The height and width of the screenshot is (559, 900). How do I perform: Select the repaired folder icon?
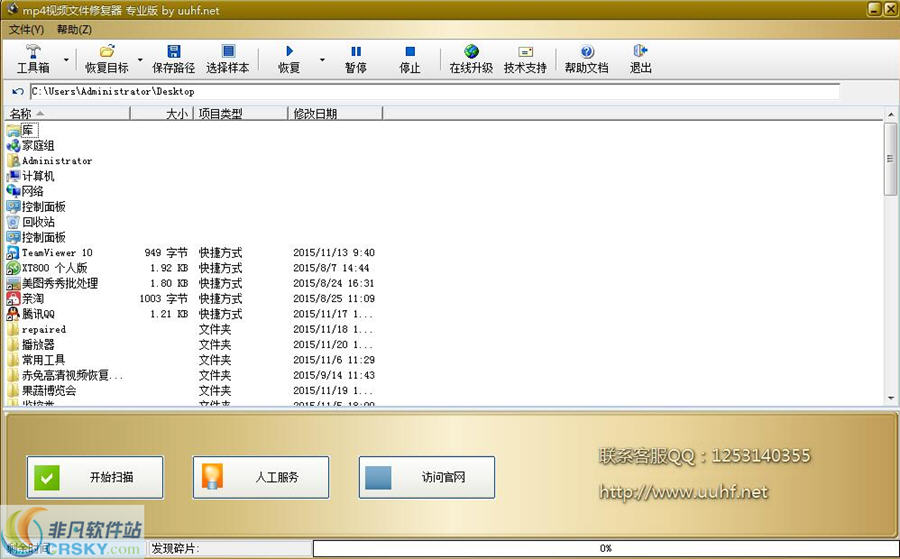13,329
